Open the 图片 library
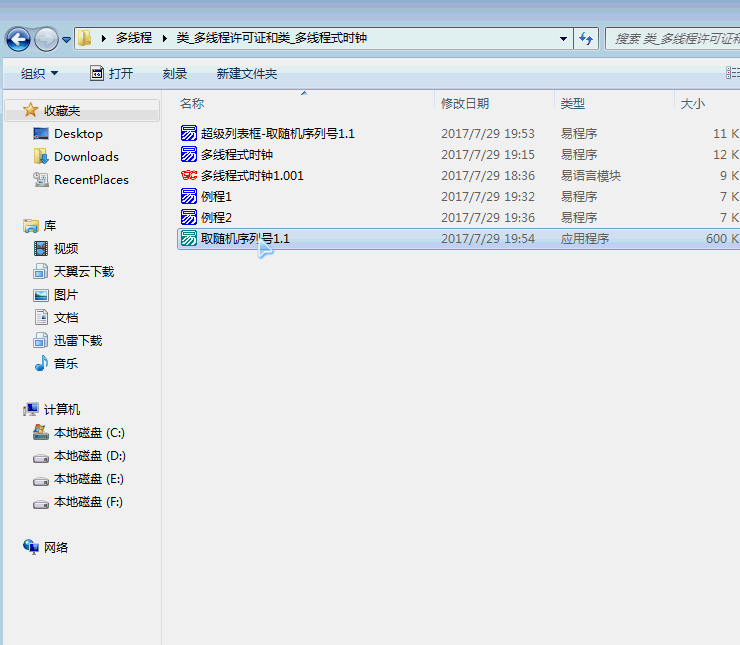Screen dimensions: 740x645 [66, 295]
